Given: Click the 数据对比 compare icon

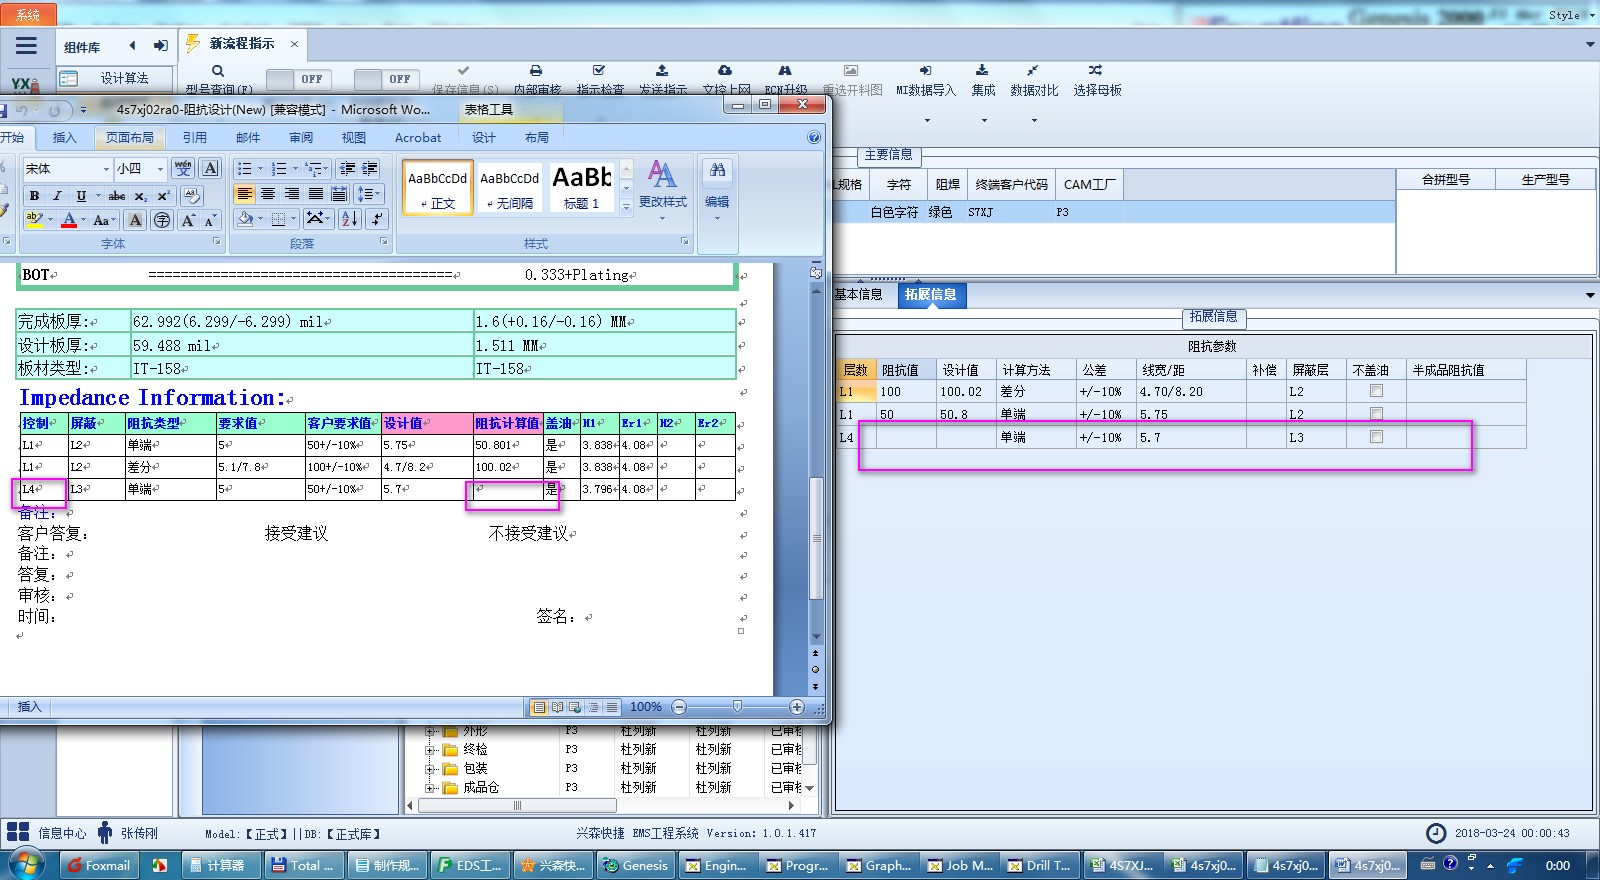Looking at the screenshot, I should pyautogui.click(x=1032, y=70).
